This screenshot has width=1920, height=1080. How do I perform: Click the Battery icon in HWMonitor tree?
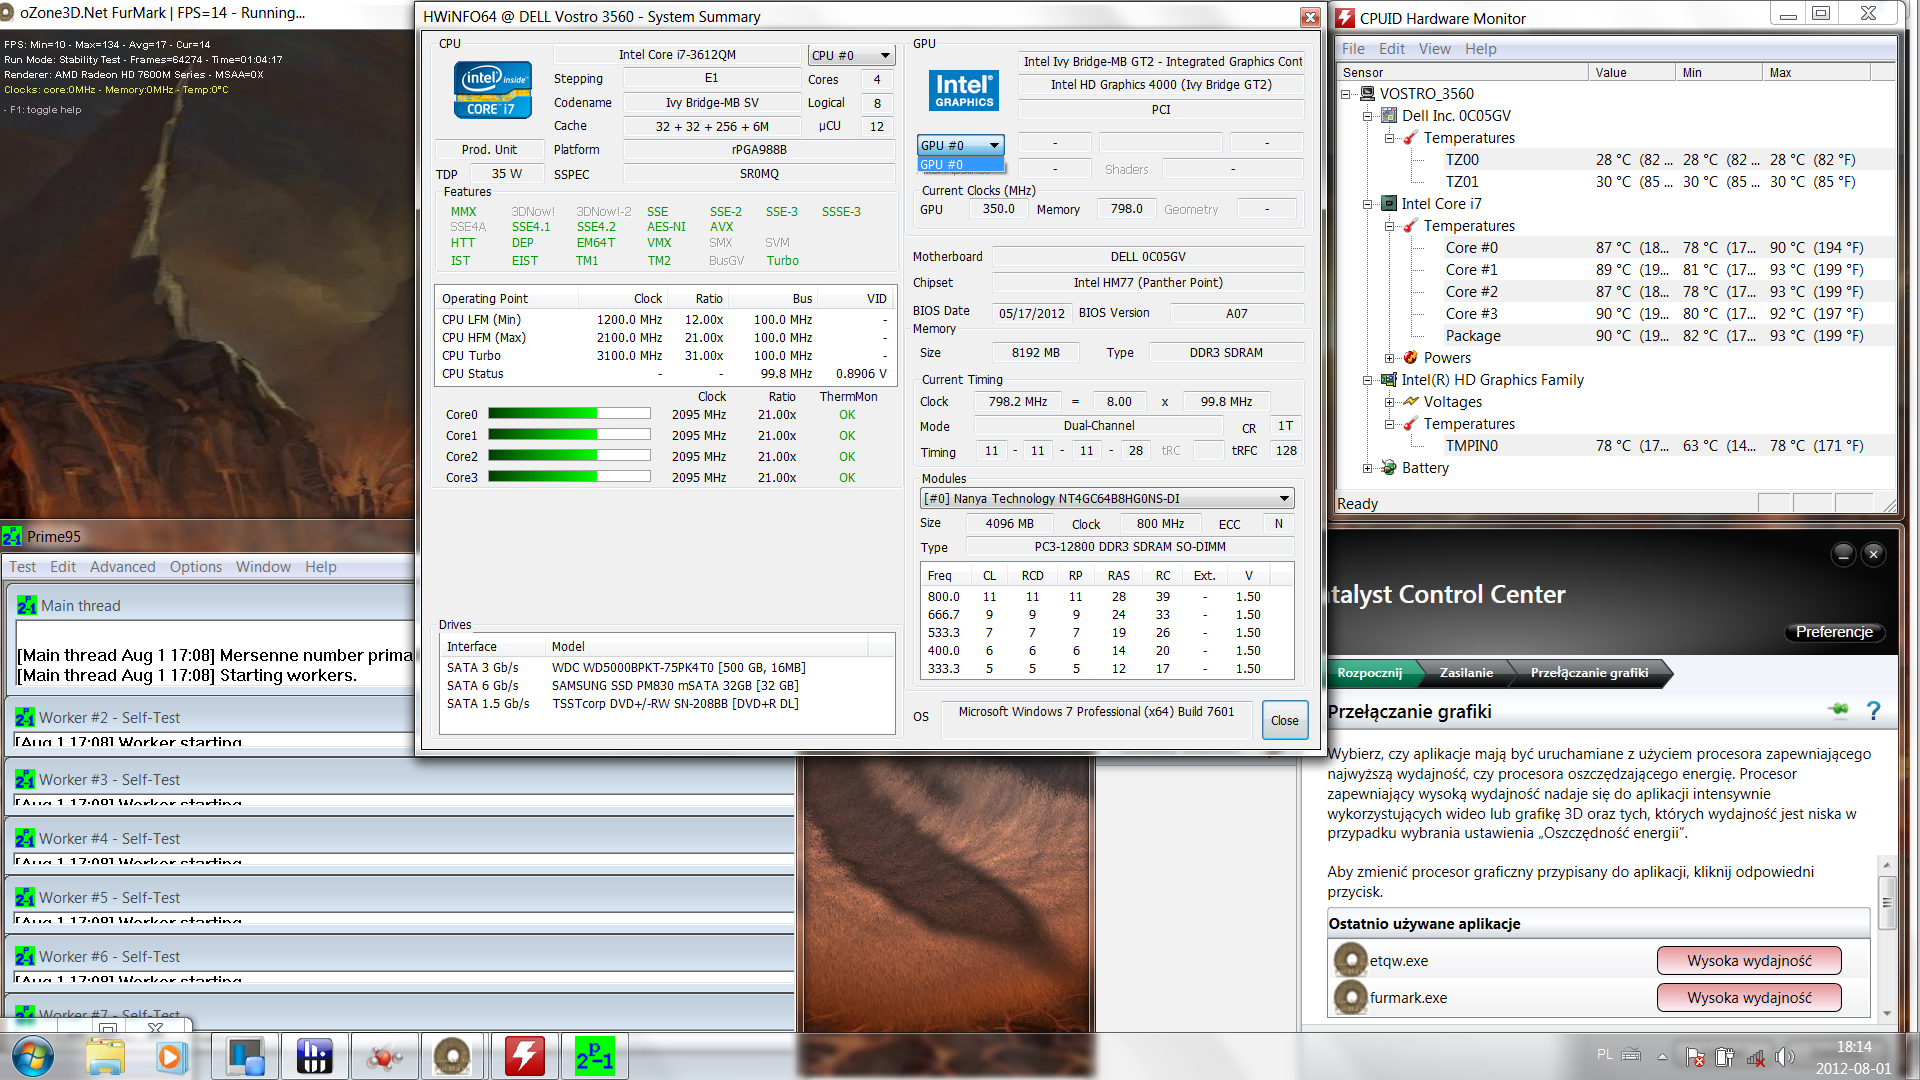[1388, 467]
